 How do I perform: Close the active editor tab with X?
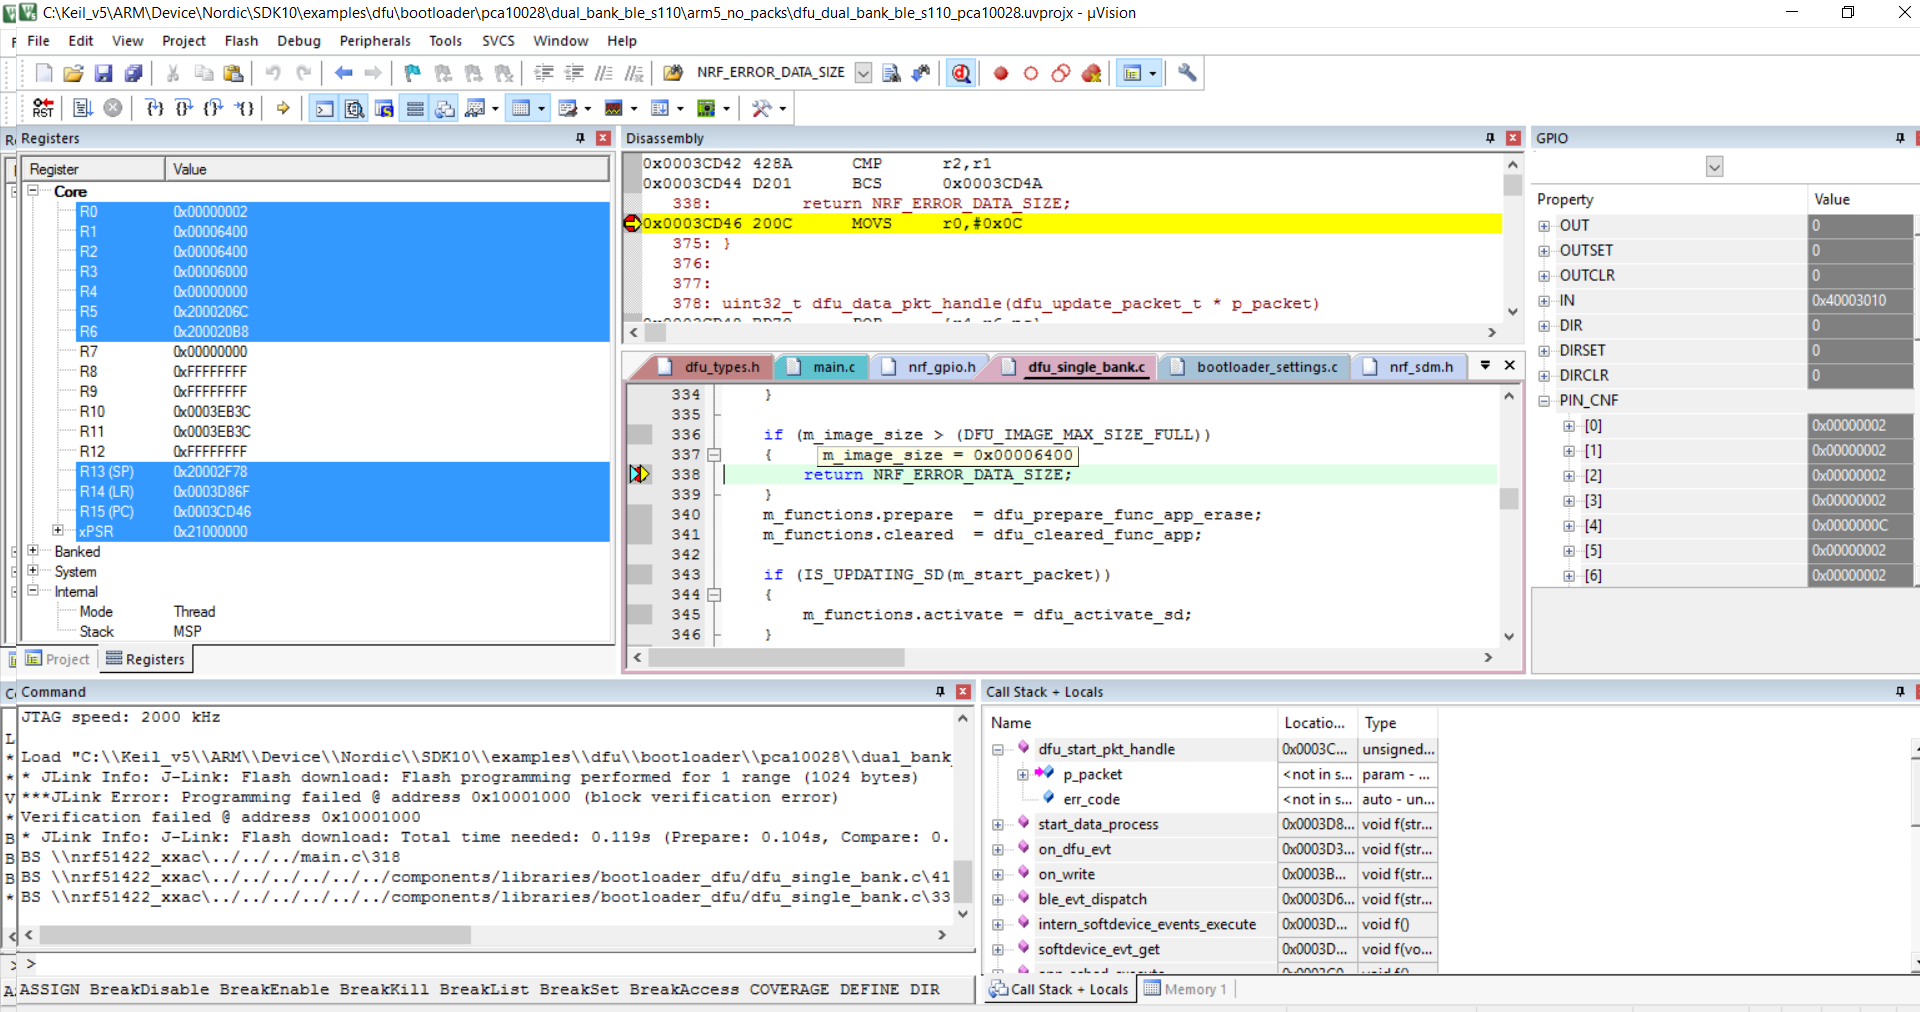click(1510, 366)
